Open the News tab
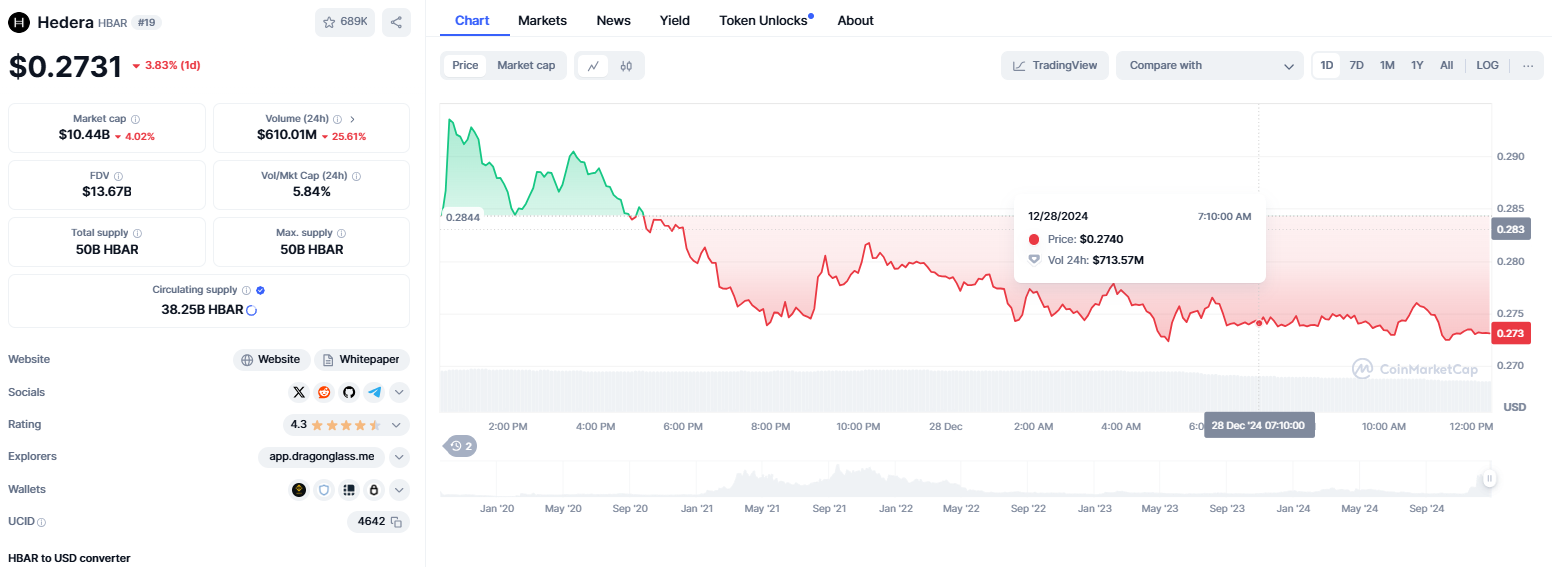This screenshot has height=567, width=1552. tap(613, 20)
